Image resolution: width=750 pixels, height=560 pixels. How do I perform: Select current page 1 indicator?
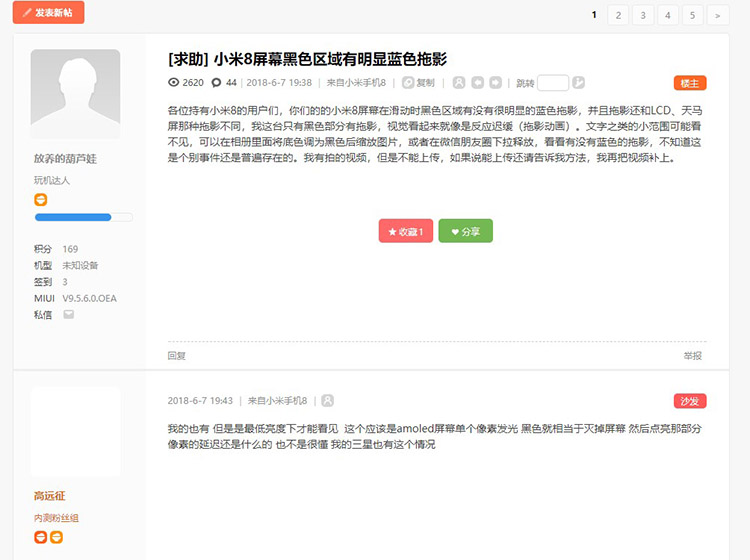coord(594,15)
